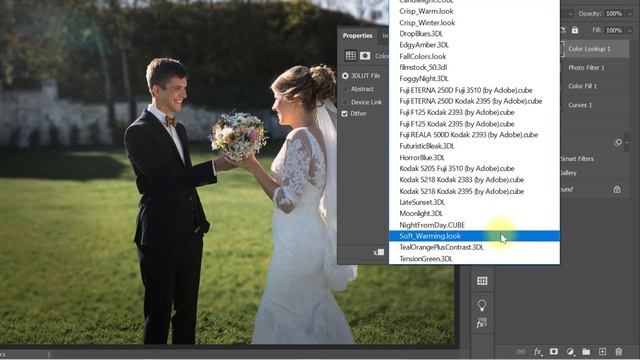Open the grid panel icon in collapsed dock
640x360 pixels.
[x=482, y=281]
